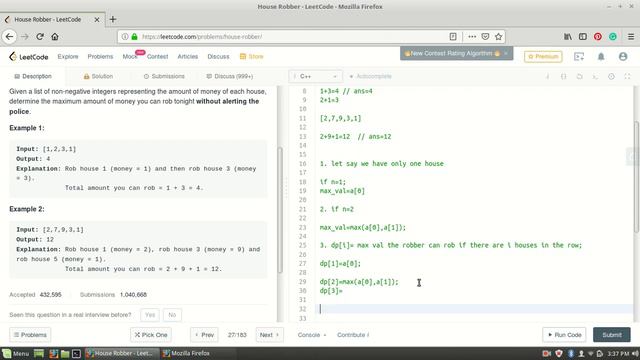Toggle the Autocomplete option
This screenshot has width=640, height=360.
370,76
